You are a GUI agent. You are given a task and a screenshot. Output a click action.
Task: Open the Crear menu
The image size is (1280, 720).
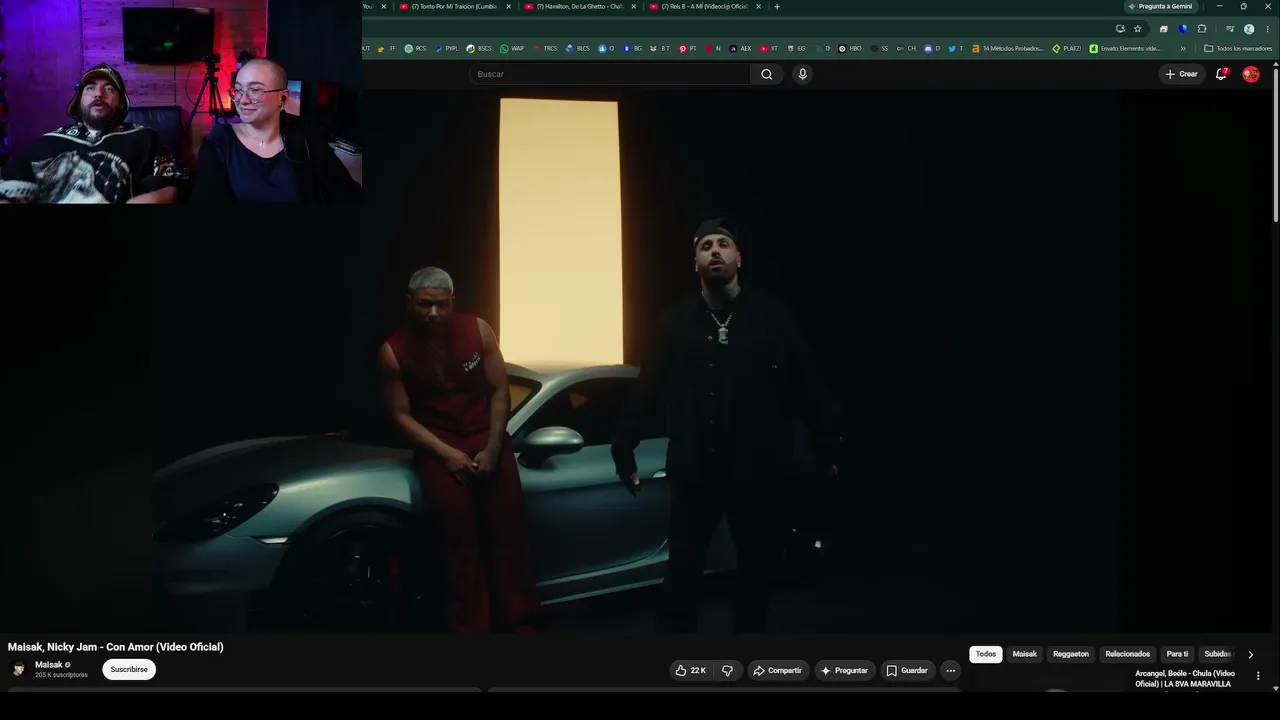(x=1181, y=74)
